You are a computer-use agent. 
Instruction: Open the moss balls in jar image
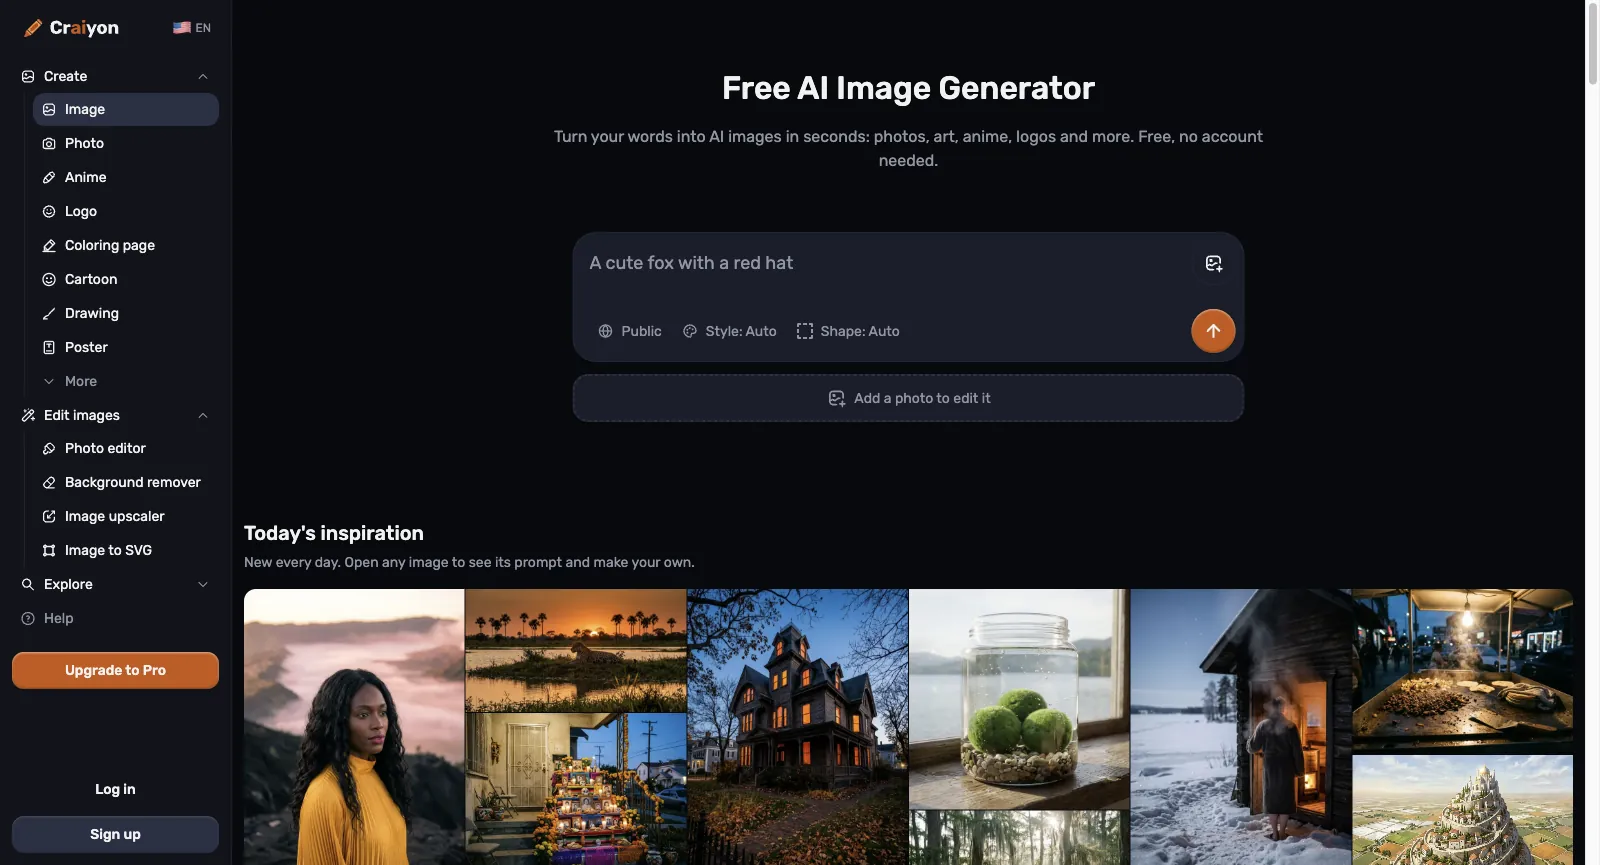(x=1019, y=698)
